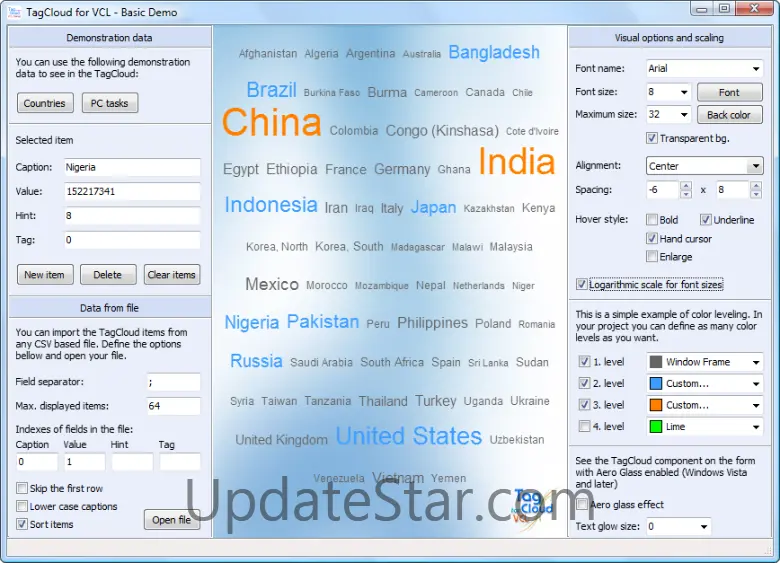Viewport: 780px width, 563px height.
Task: Open the Font name dropdown
Action: 756,69
